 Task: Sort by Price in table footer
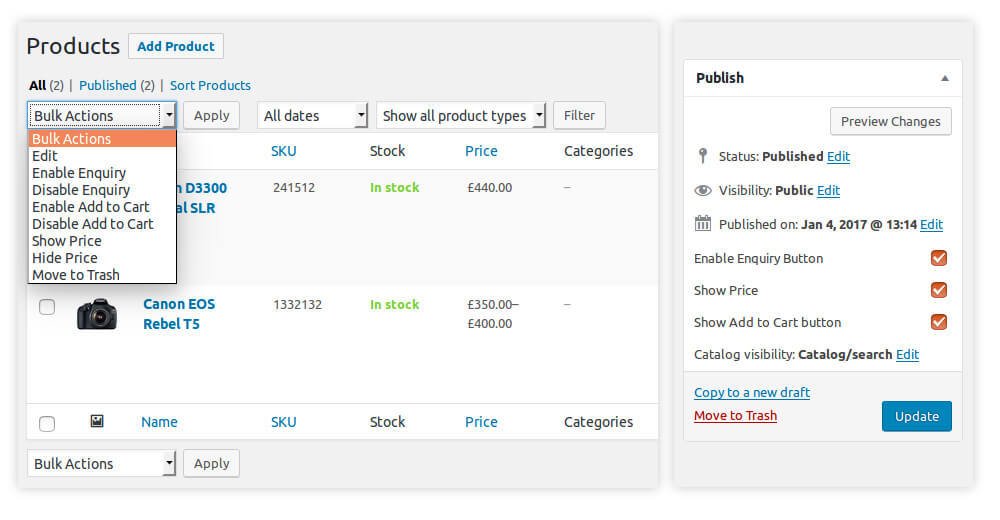pos(481,422)
